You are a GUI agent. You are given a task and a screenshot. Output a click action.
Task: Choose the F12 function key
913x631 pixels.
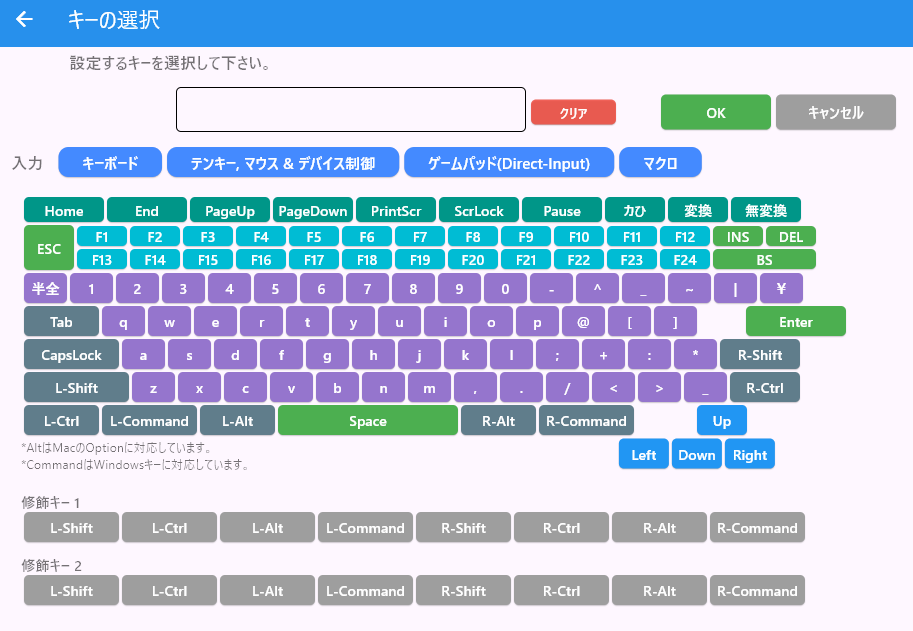pos(685,237)
